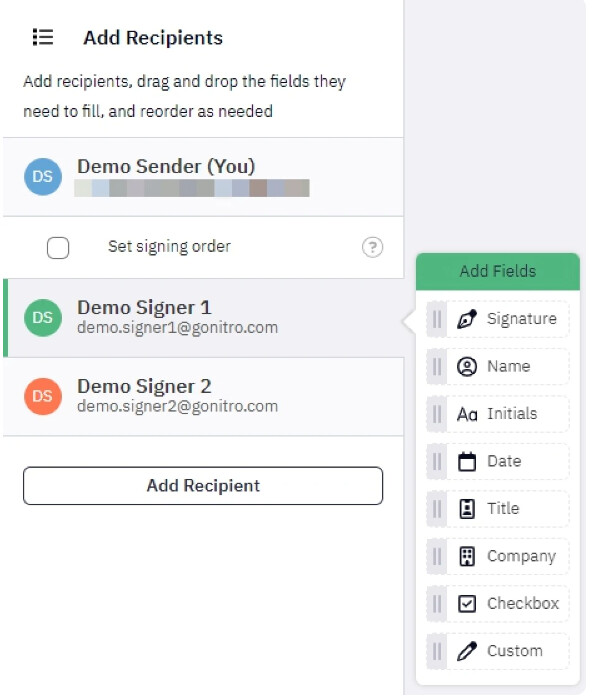Click the Add Fields panel header

(x=498, y=272)
